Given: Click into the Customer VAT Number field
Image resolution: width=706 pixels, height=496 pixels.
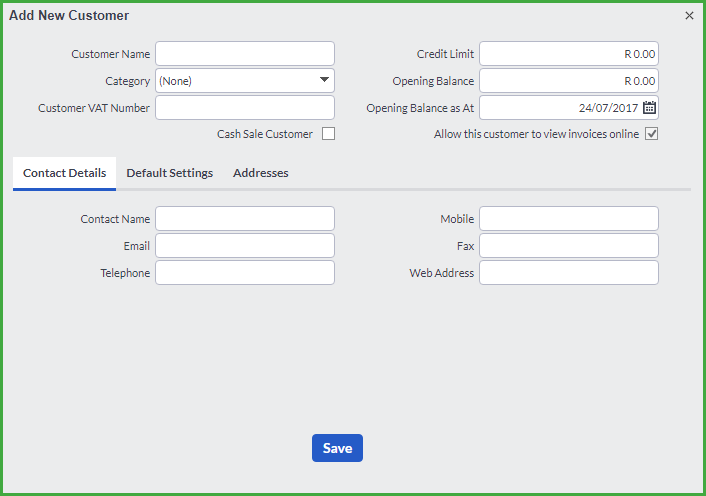Looking at the screenshot, I should click(245, 108).
